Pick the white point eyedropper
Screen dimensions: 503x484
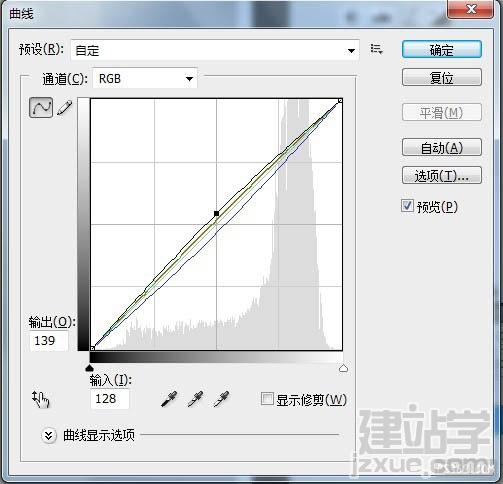221,399
